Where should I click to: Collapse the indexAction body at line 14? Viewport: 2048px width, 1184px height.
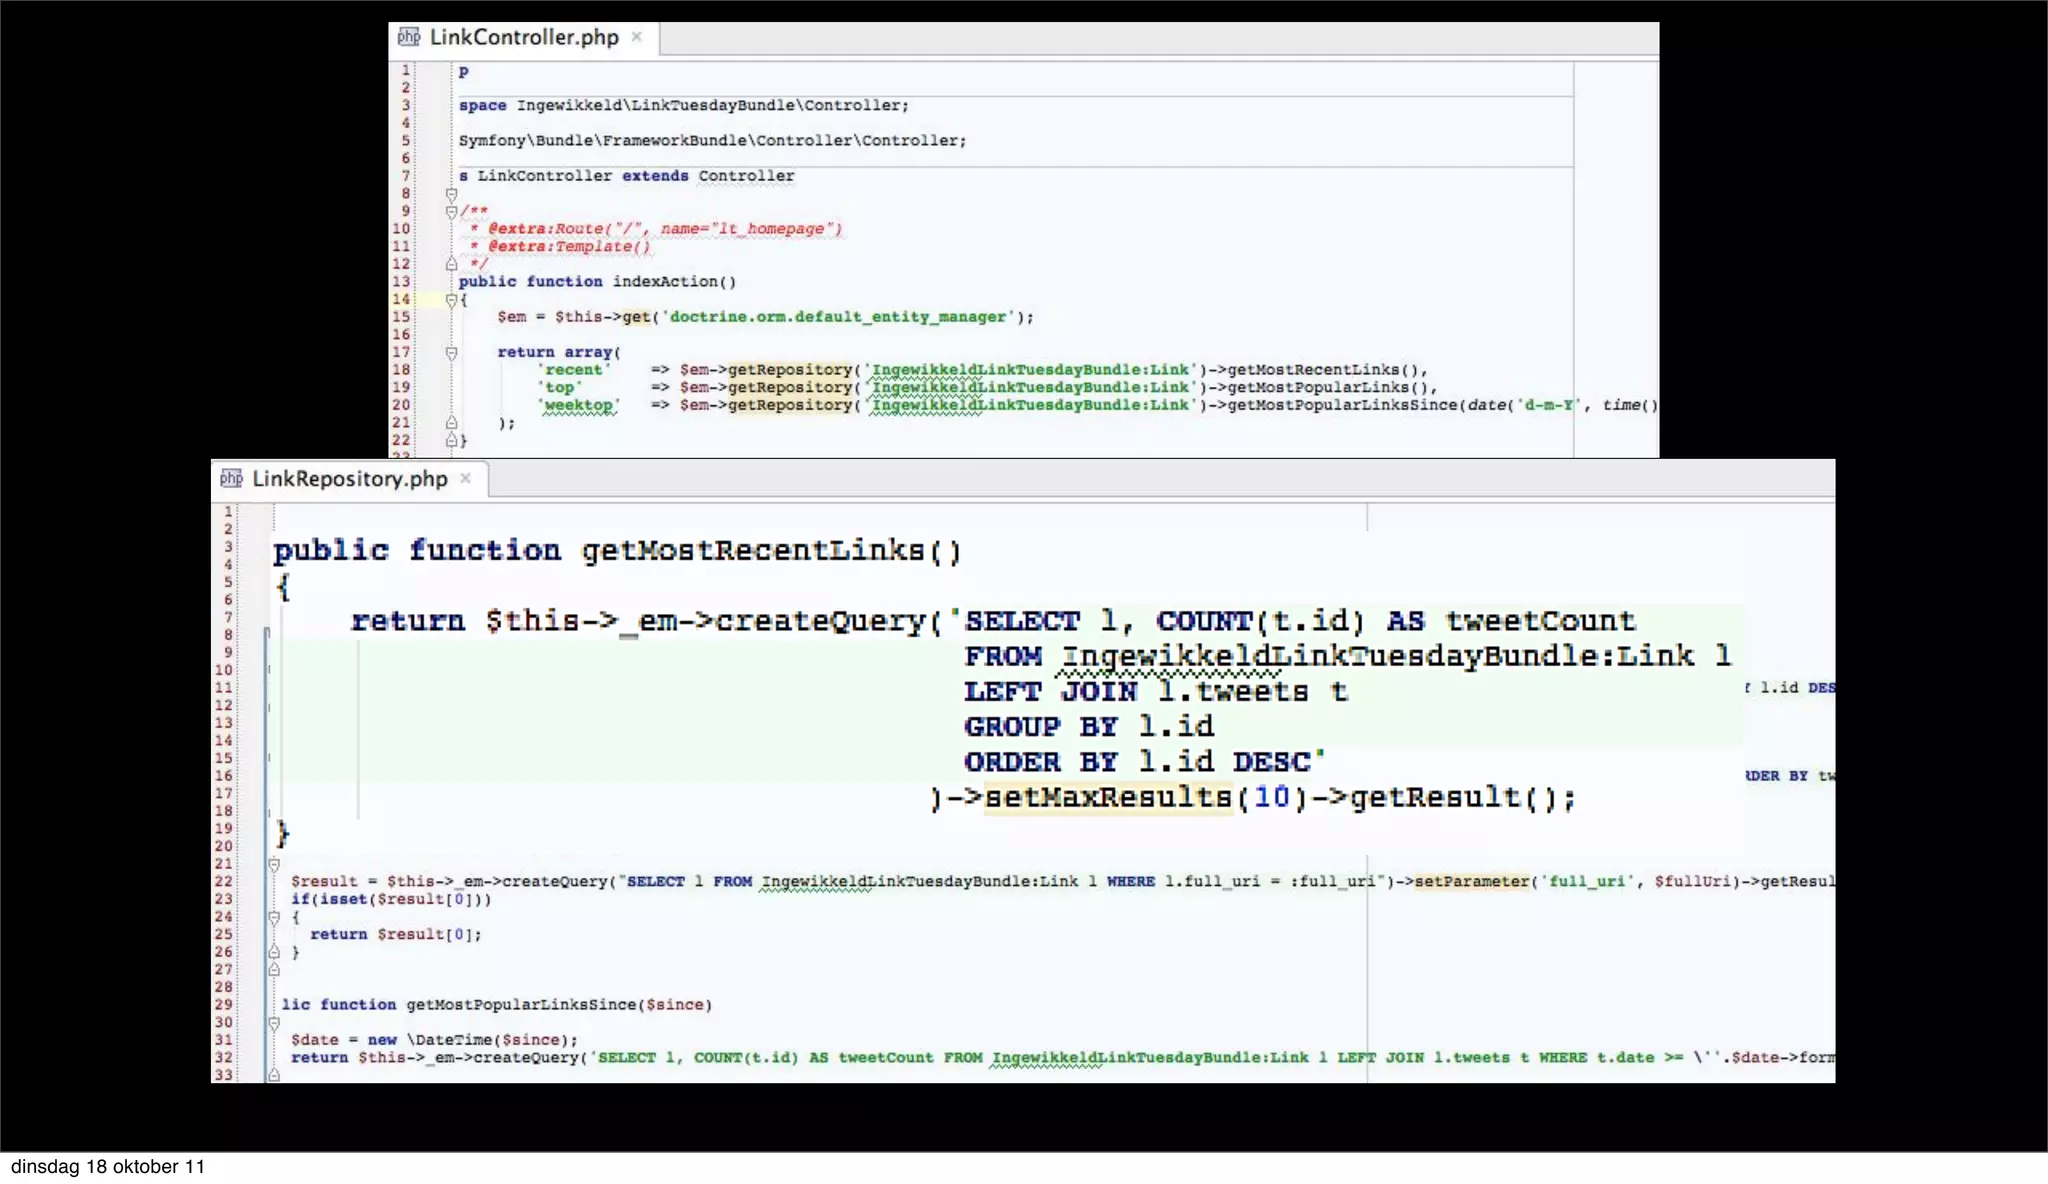451,300
